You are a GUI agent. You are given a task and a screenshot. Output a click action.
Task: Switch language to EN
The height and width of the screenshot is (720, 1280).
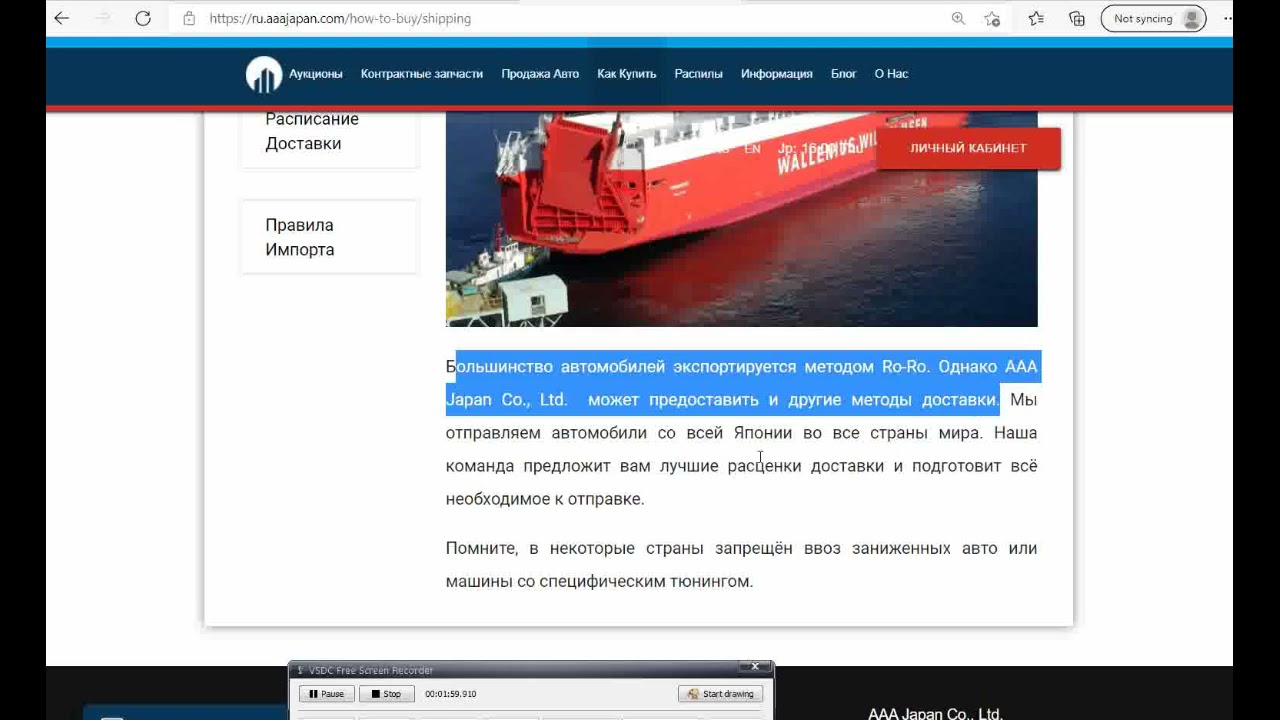[753, 148]
